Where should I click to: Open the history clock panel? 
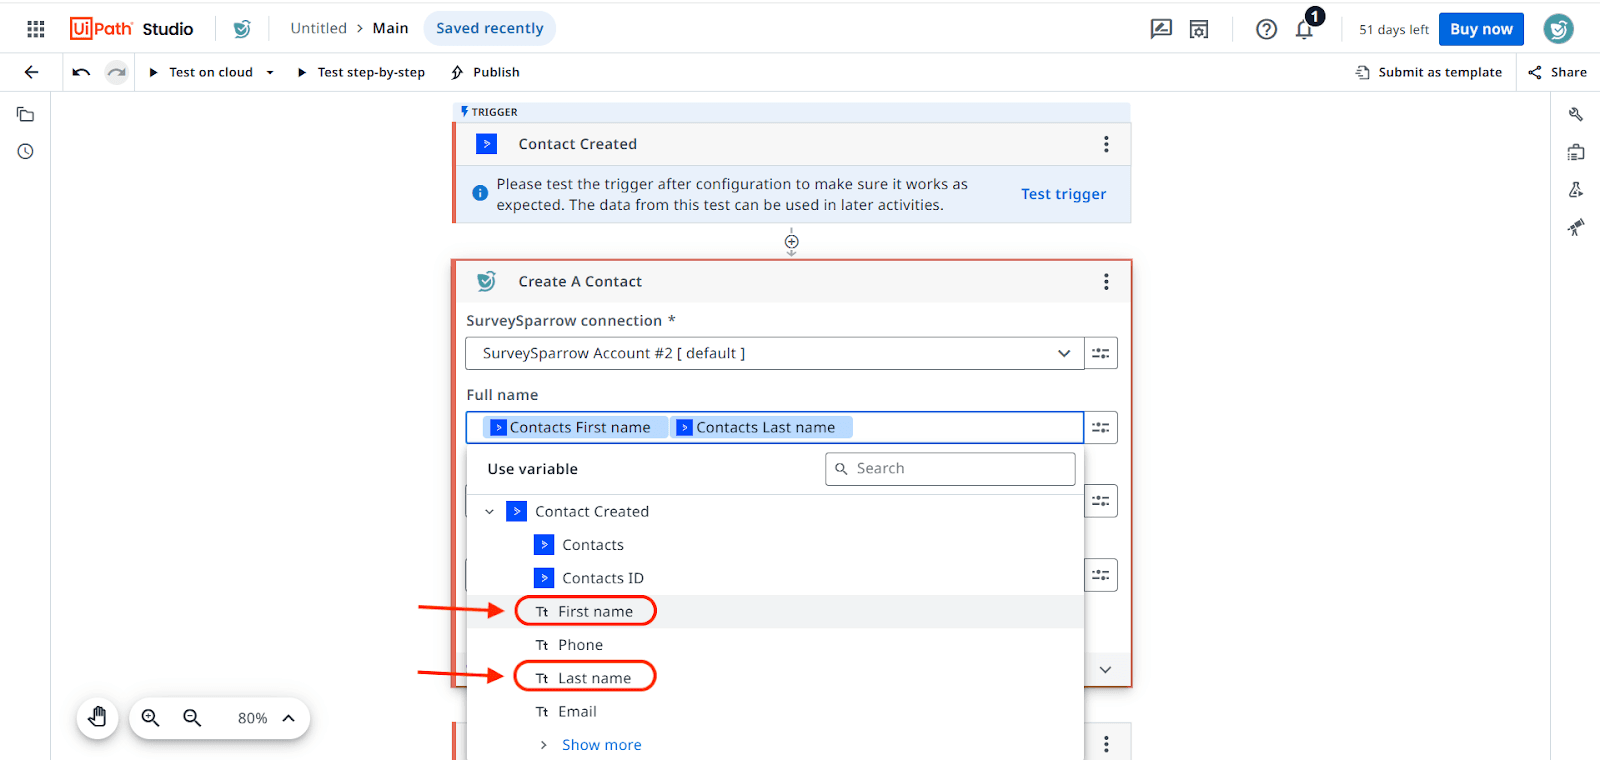coord(26,152)
